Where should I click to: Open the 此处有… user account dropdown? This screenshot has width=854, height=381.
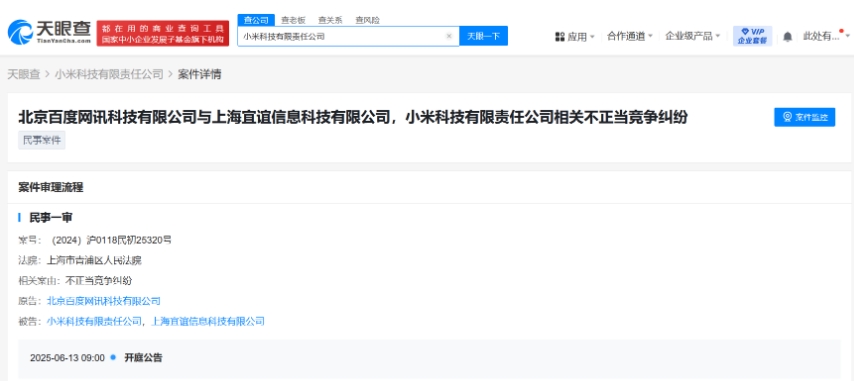[826, 36]
